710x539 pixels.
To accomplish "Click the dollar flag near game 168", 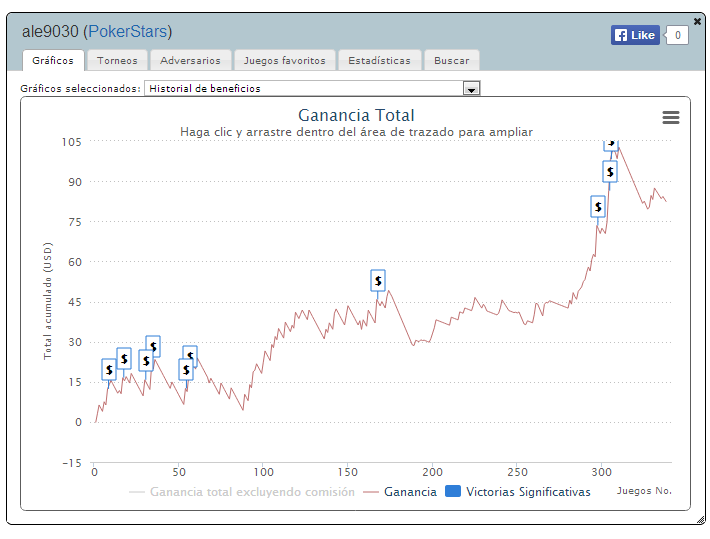I will (378, 281).
